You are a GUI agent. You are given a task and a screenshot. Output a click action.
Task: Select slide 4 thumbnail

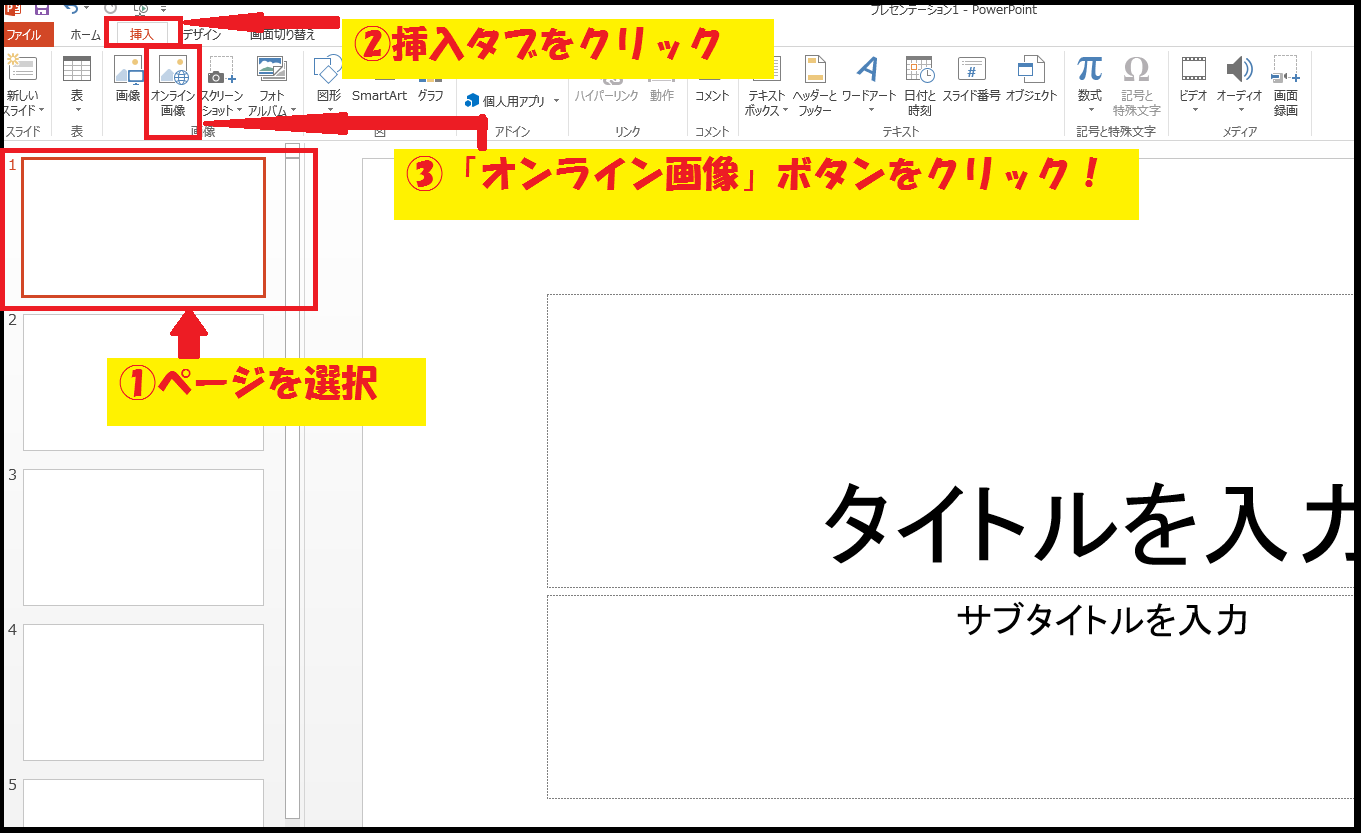pyautogui.click(x=143, y=692)
